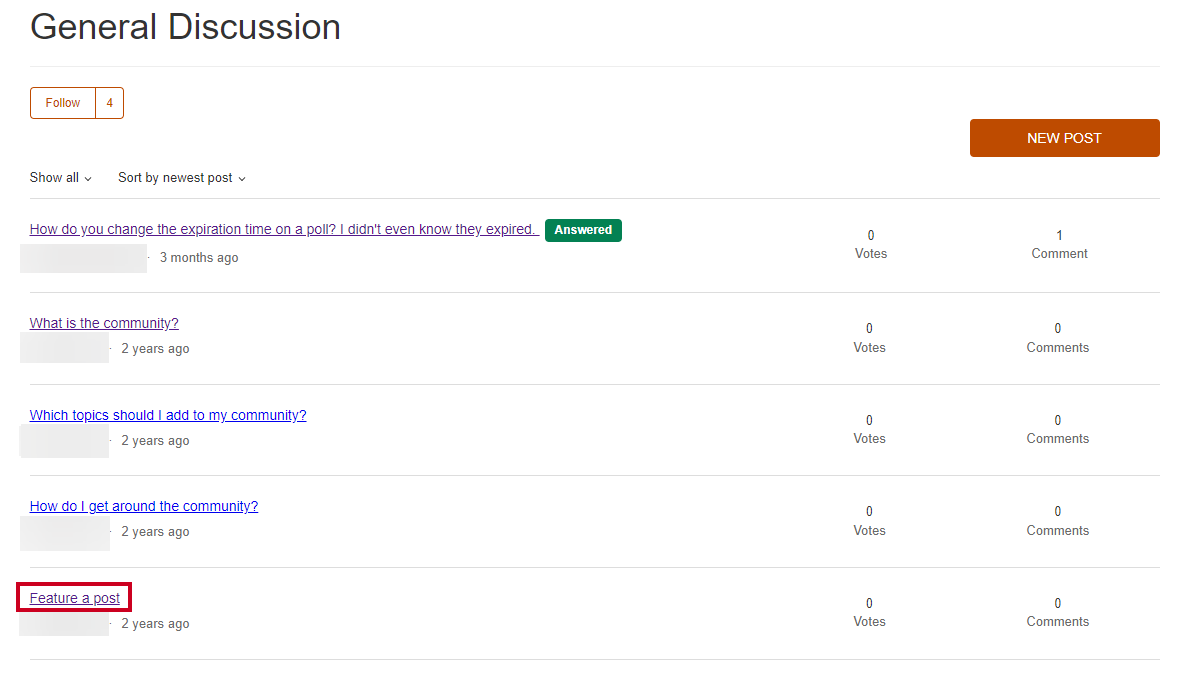Click 0 Comments for Which topics post
The image size is (1180, 679).
point(1057,429)
